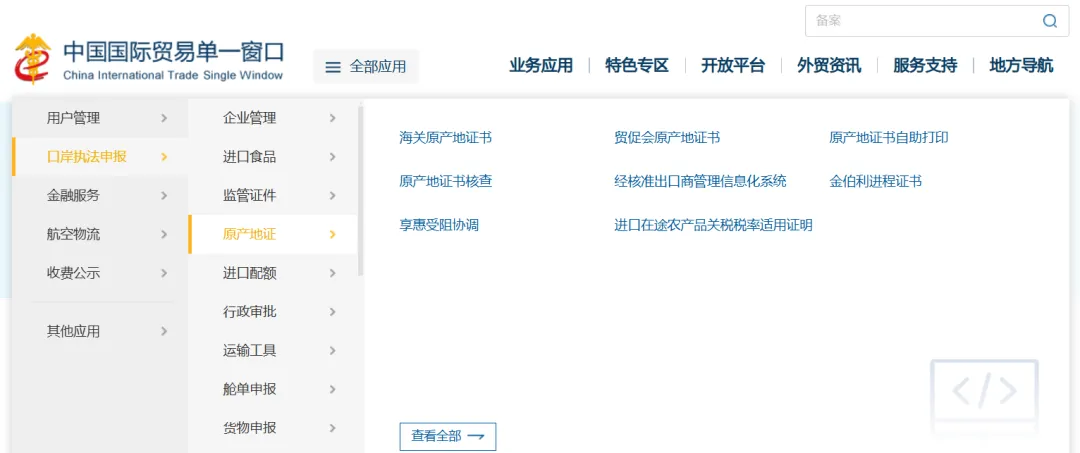Open 经核准出口商管理信息化系统 link
The image size is (1080, 453).
[x=700, y=182]
